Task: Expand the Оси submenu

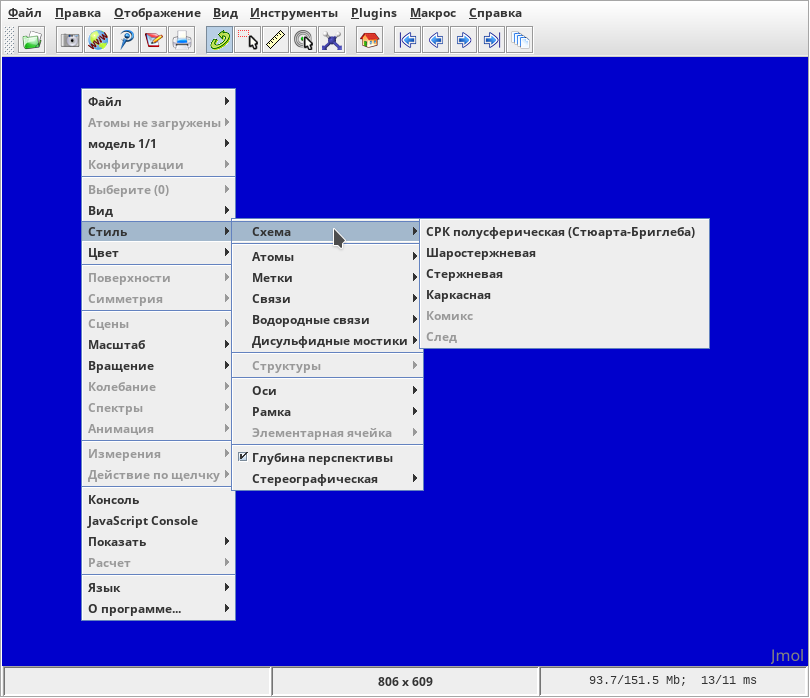Action: [x=328, y=391]
